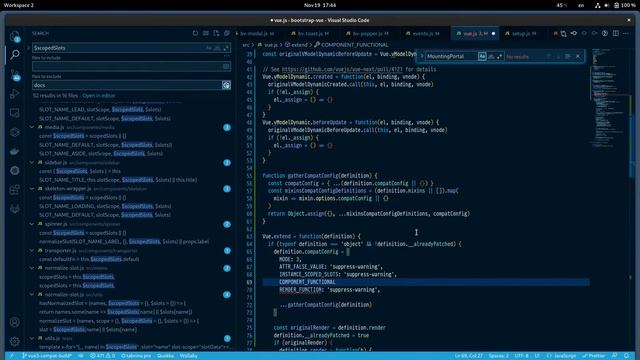
Task: Toggle split editor icon in editor toolbar
Action: coord(616,33)
